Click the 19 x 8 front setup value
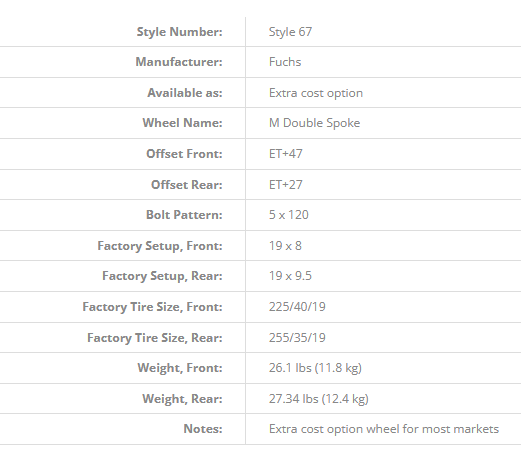Screen dimensions: 521x452 (285, 246)
